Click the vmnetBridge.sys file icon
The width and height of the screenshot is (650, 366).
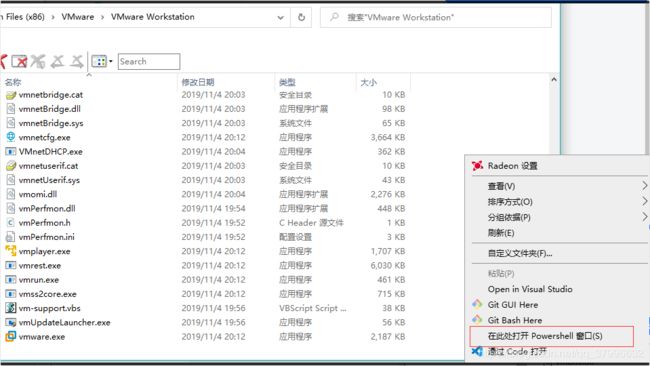click(x=11, y=123)
